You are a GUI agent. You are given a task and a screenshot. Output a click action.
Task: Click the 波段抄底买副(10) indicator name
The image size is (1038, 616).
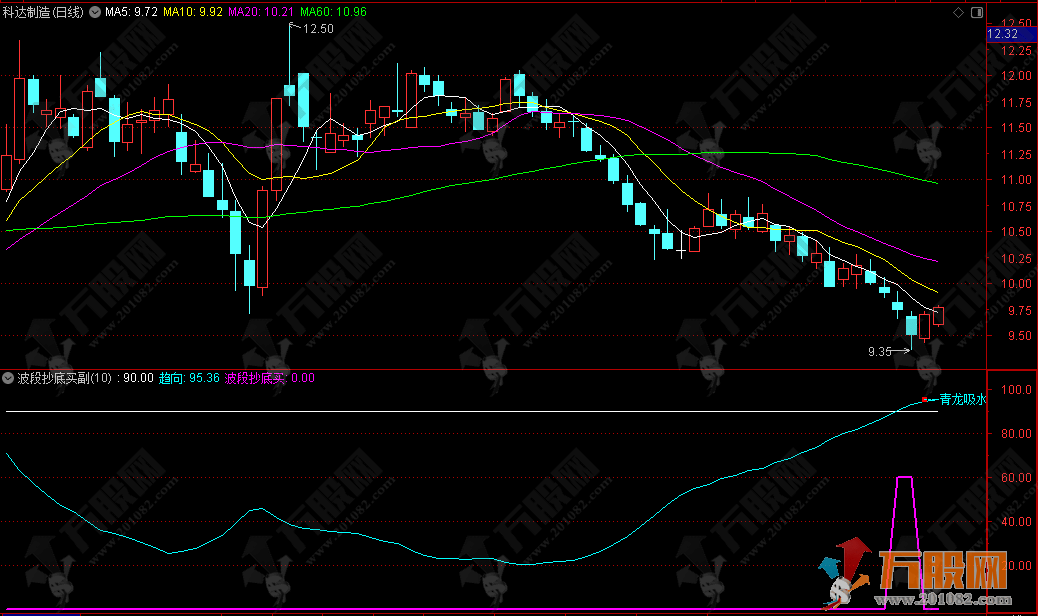pos(65,378)
